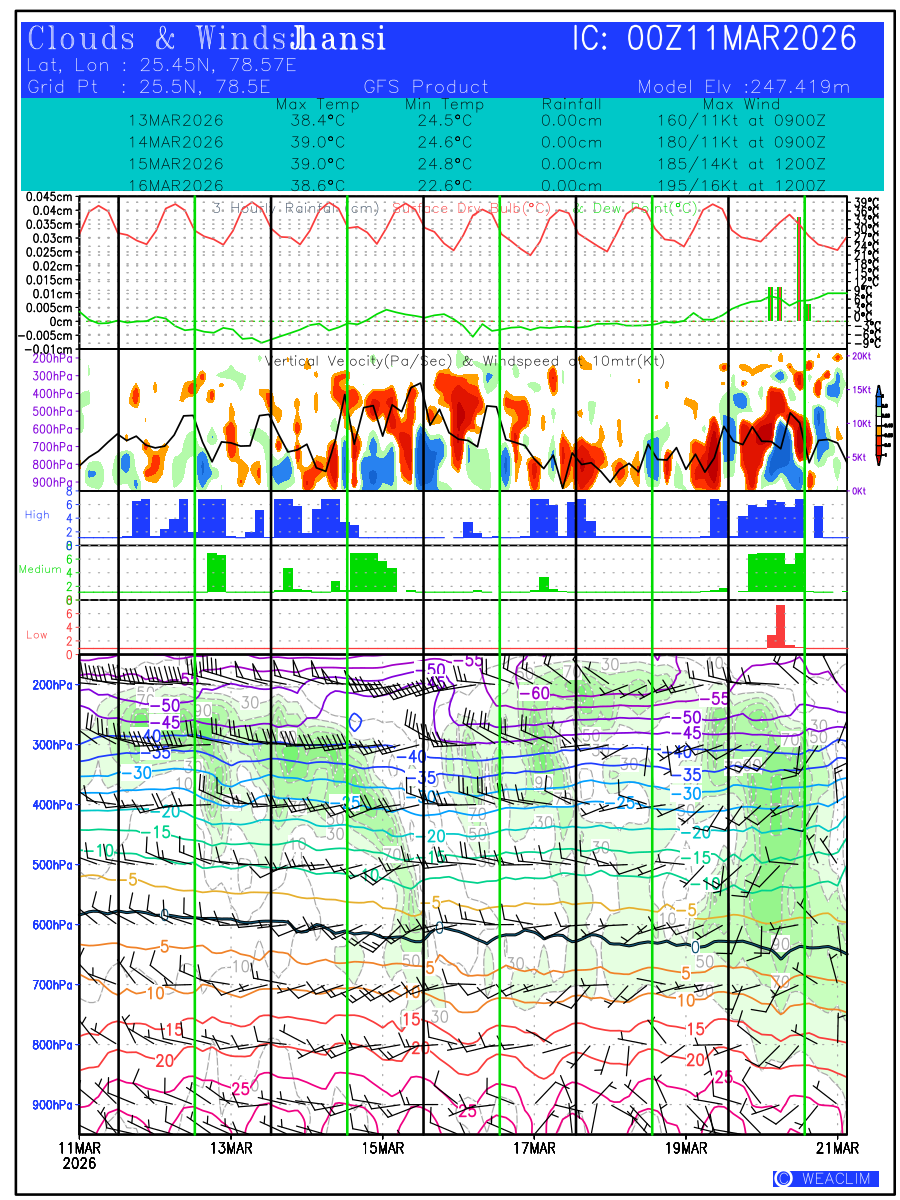
Task: Click the -60 temperature contour label
Action: pos(539,693)
